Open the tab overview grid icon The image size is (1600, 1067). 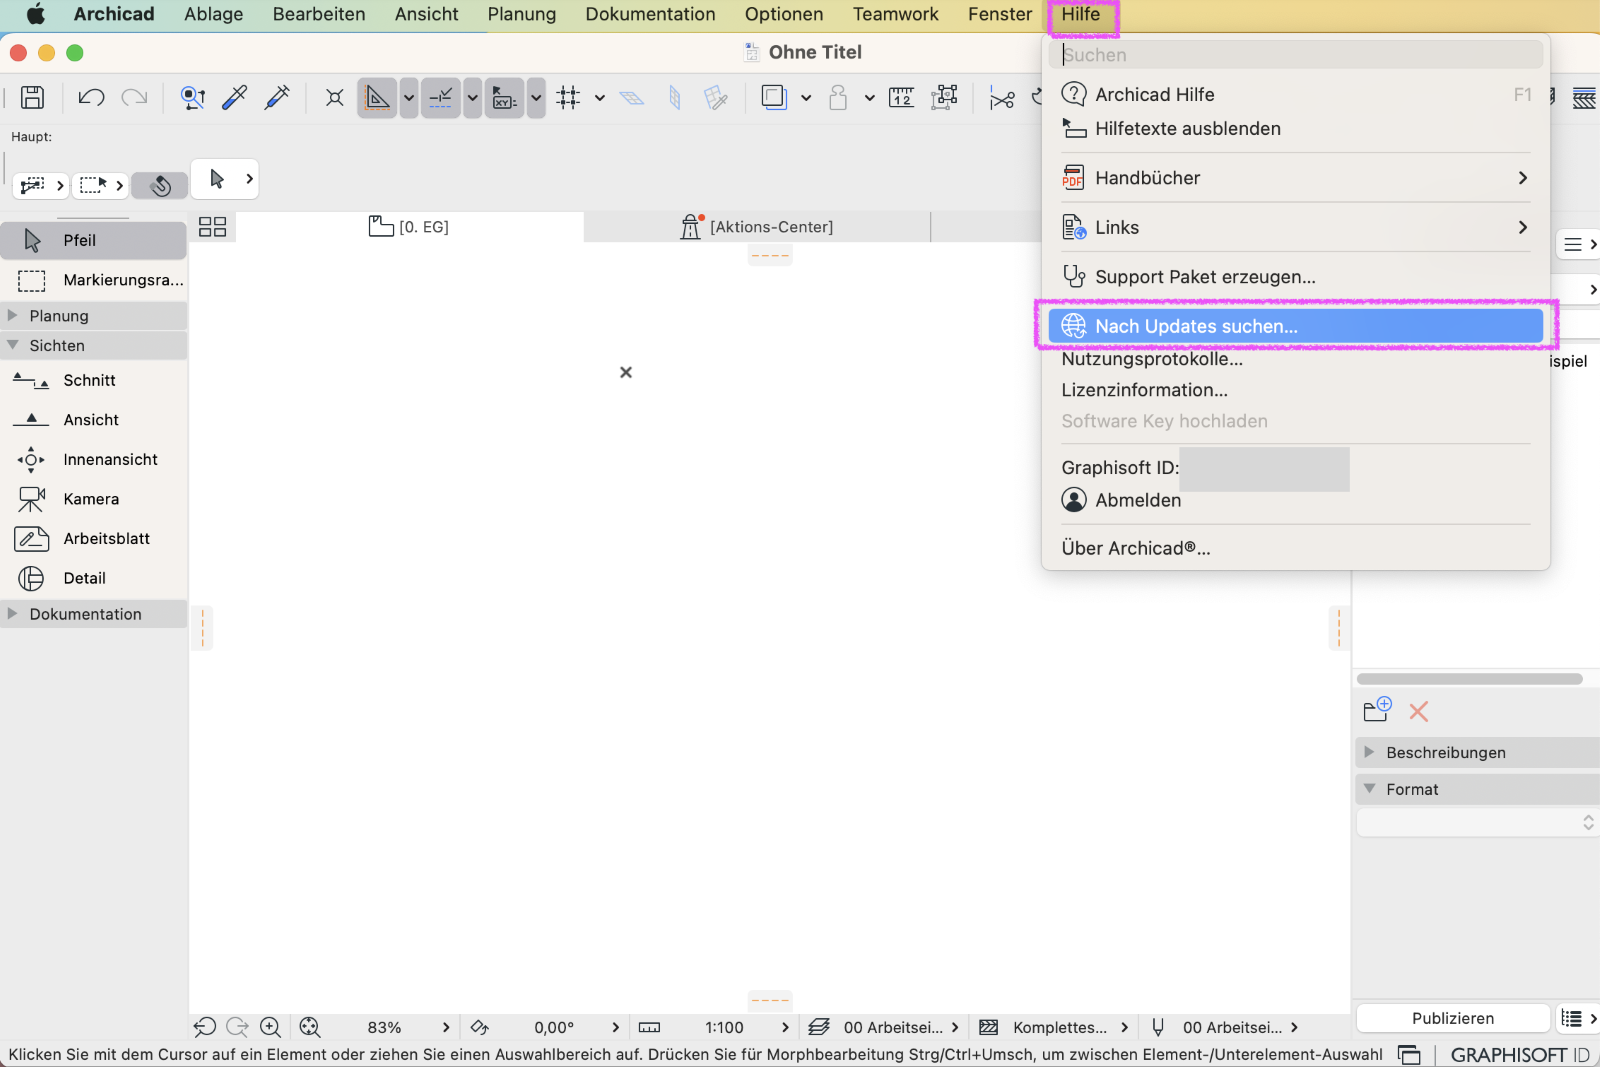(x=213, y=227)
